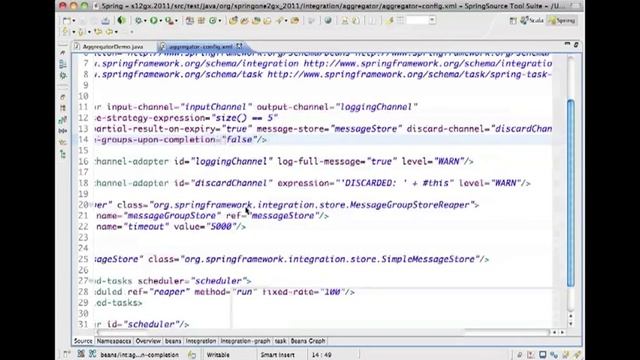Click the horizontal scroll right arrow
The width and height of the screenshot is (640, 360).
[562, 333]
